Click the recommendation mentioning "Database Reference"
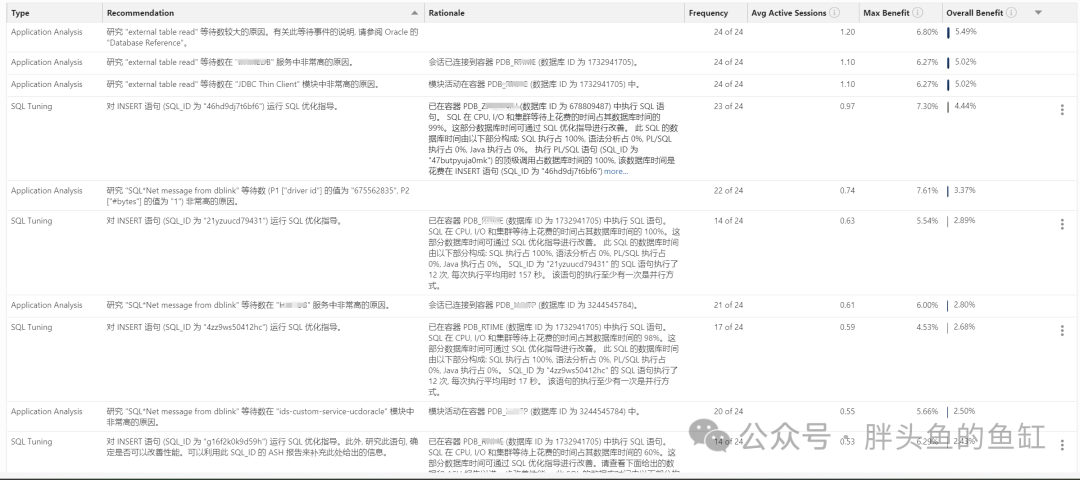 coord(262,37)
